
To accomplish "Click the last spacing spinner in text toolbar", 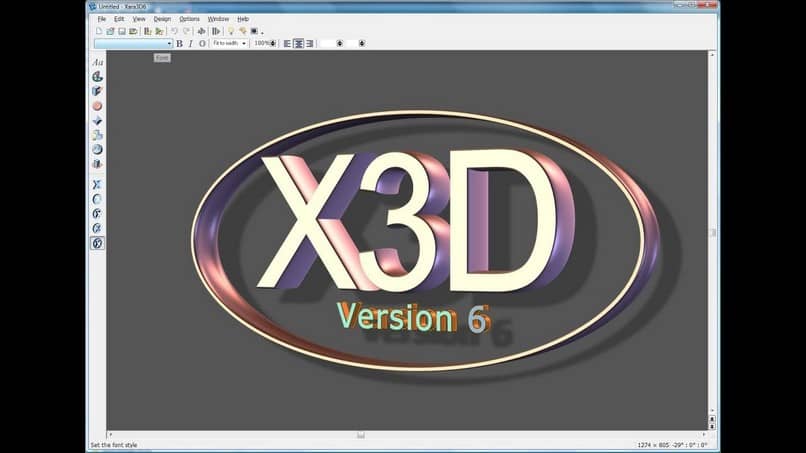I will coord(362,44).
